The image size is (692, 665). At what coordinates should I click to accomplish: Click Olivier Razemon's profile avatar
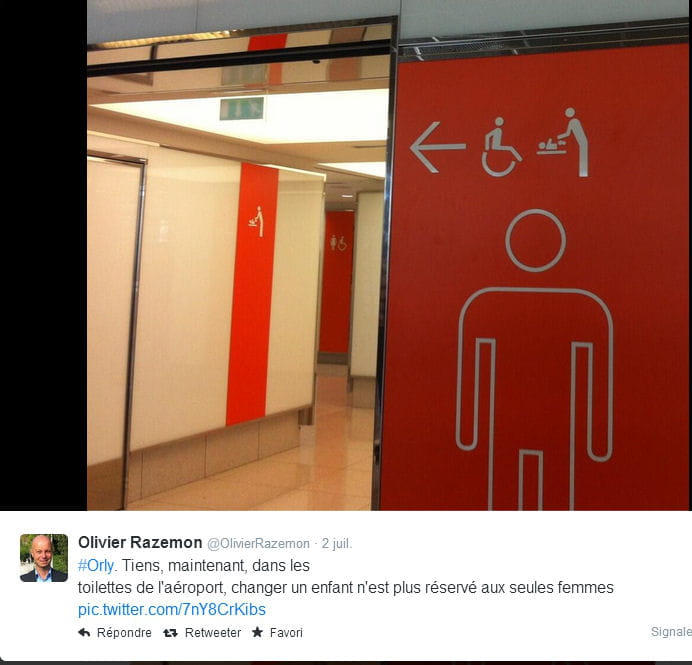44,558
